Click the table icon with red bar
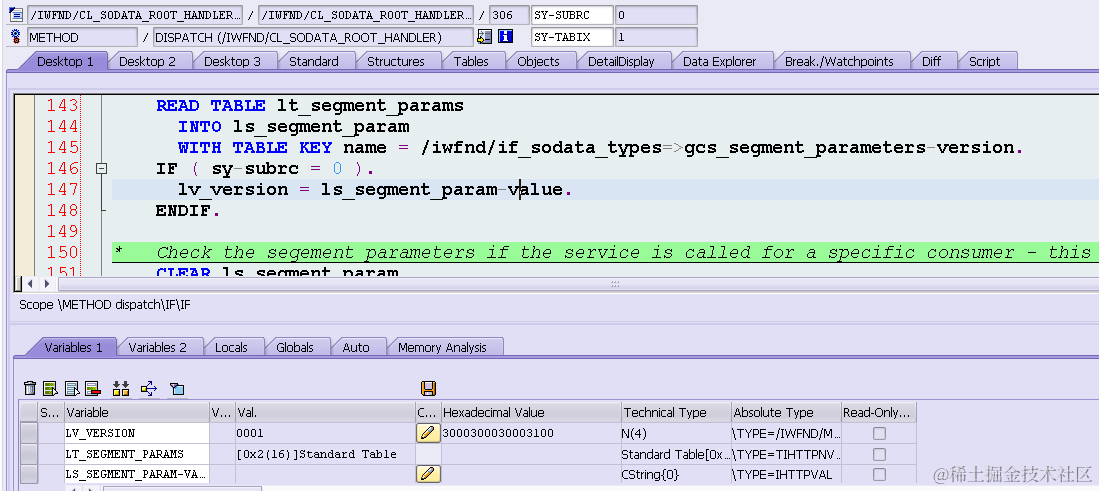 pyautogui.click(x=93, y=388)
